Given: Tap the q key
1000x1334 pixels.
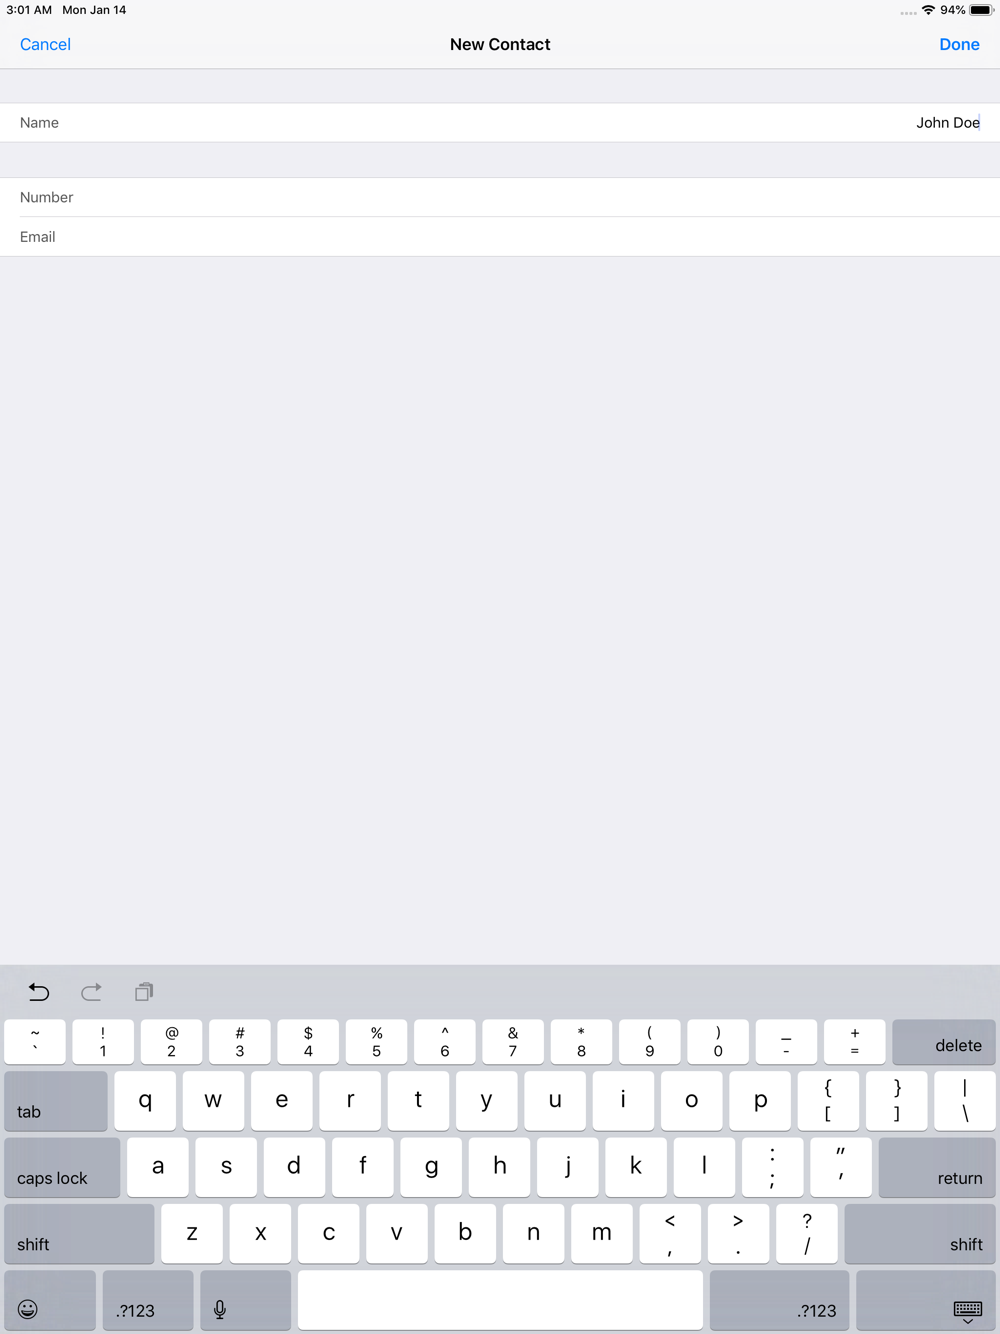Looking at the screenshot, I should (145, 1101).
